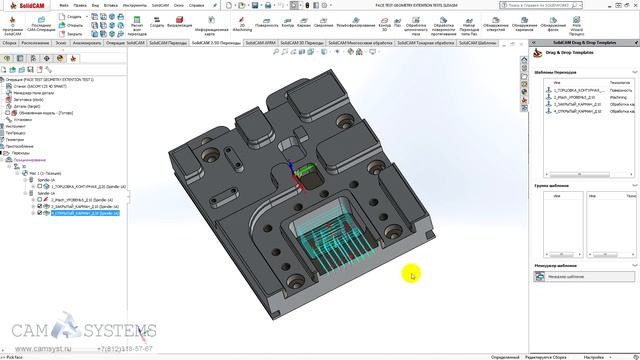Click the Print icon in quick access toolbar
The height and width of the screenshot is (360, 640).
268,5
